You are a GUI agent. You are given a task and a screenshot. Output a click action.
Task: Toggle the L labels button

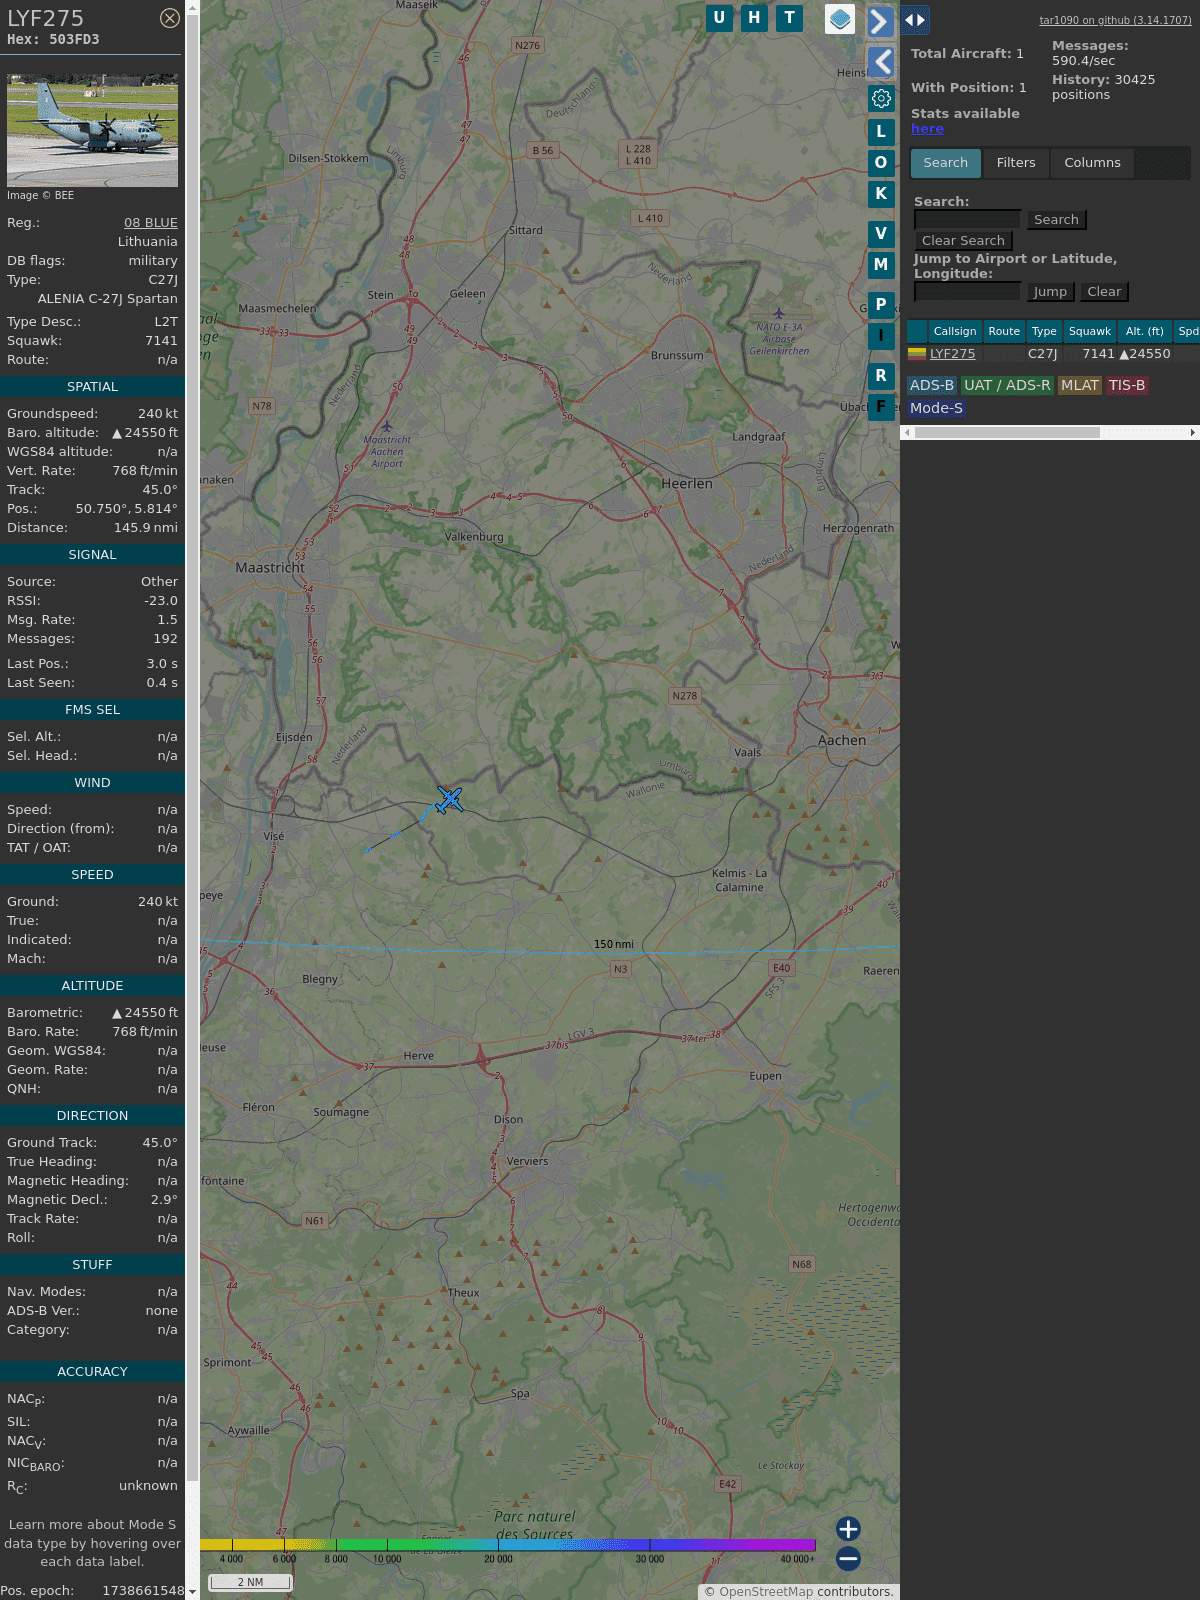pyautogui.click(x=881, y=132)
